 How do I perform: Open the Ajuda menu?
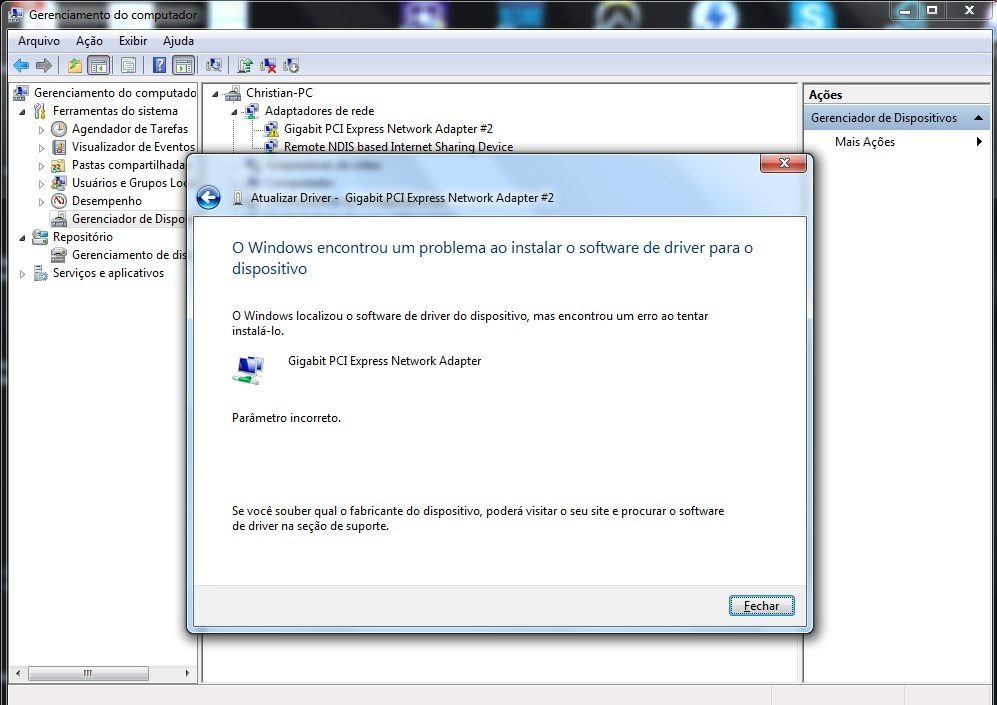pos(178,41)
